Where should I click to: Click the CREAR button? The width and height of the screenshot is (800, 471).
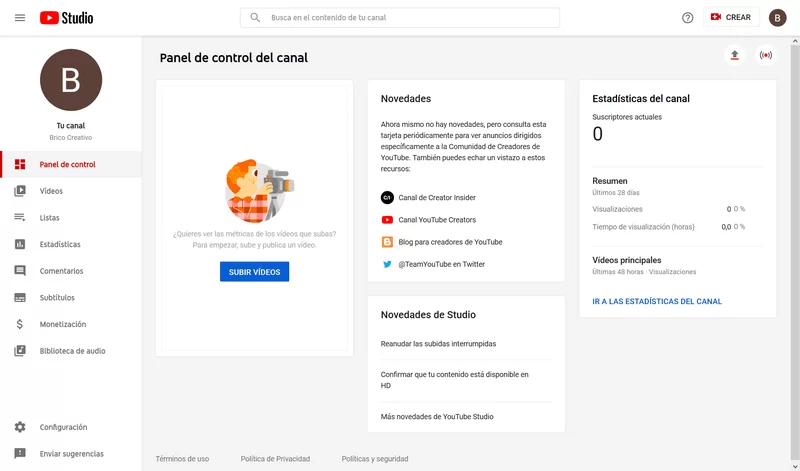[x=731, y=17]
